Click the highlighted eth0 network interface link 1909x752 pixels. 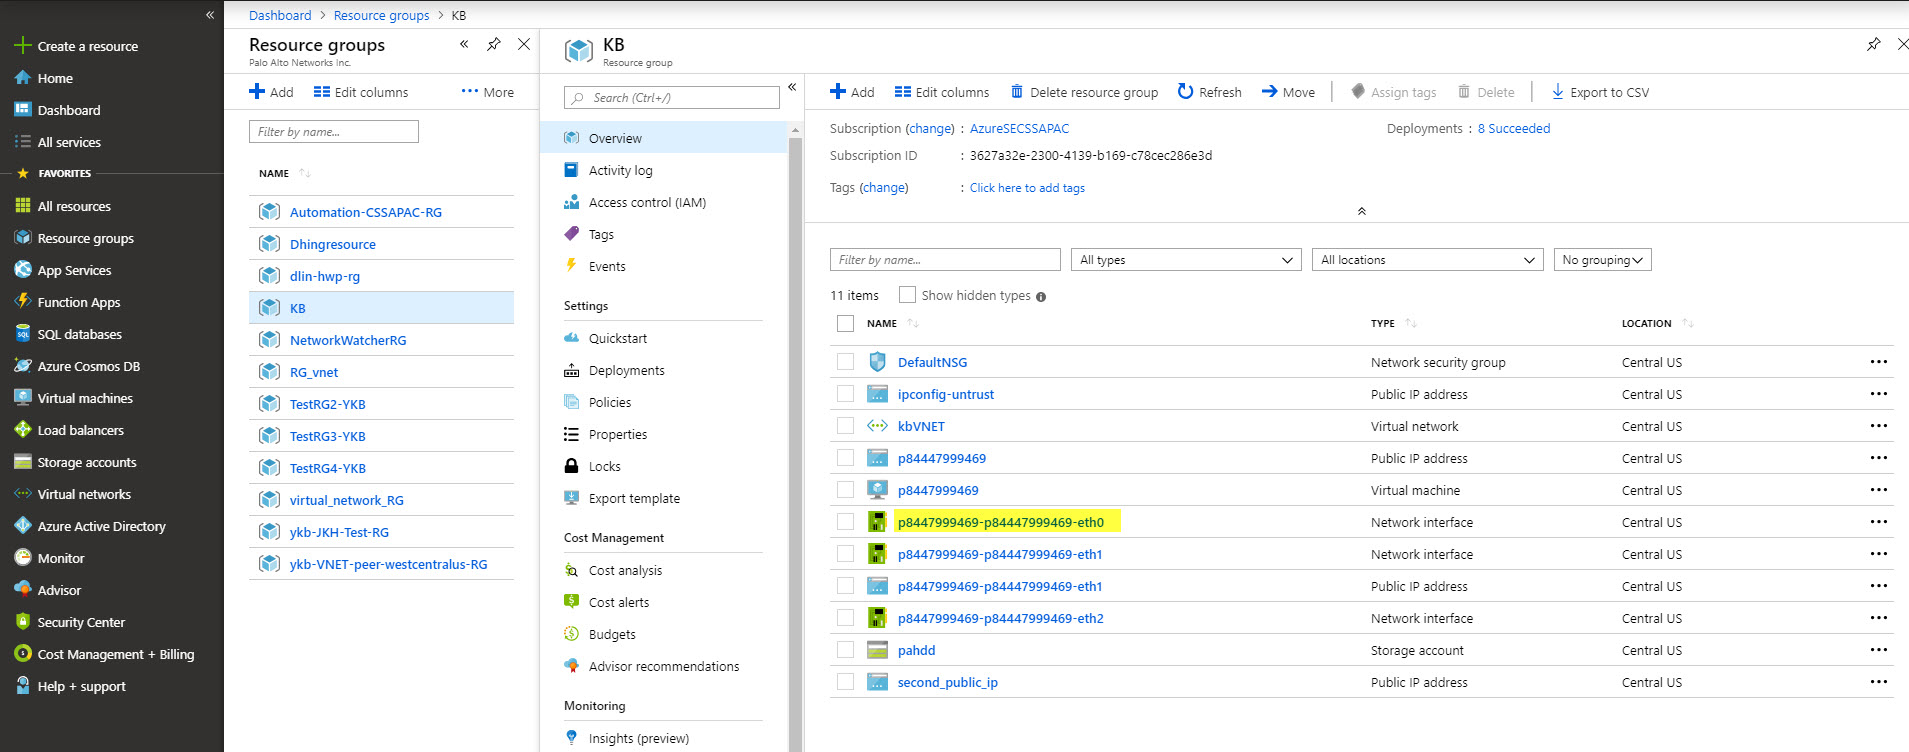tap(1000, 522)
